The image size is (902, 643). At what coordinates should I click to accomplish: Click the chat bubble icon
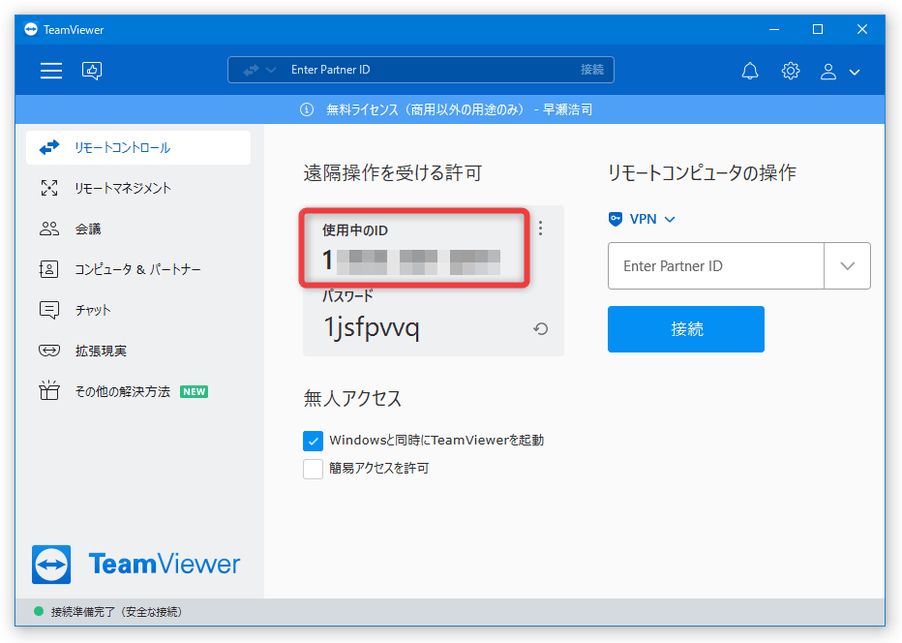coord(49,310)
